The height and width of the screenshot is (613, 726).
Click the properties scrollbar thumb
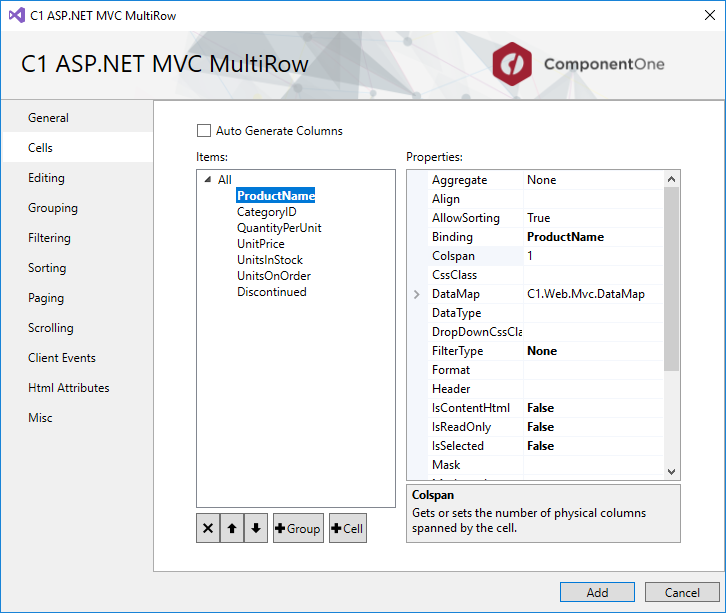click(671, 279)
